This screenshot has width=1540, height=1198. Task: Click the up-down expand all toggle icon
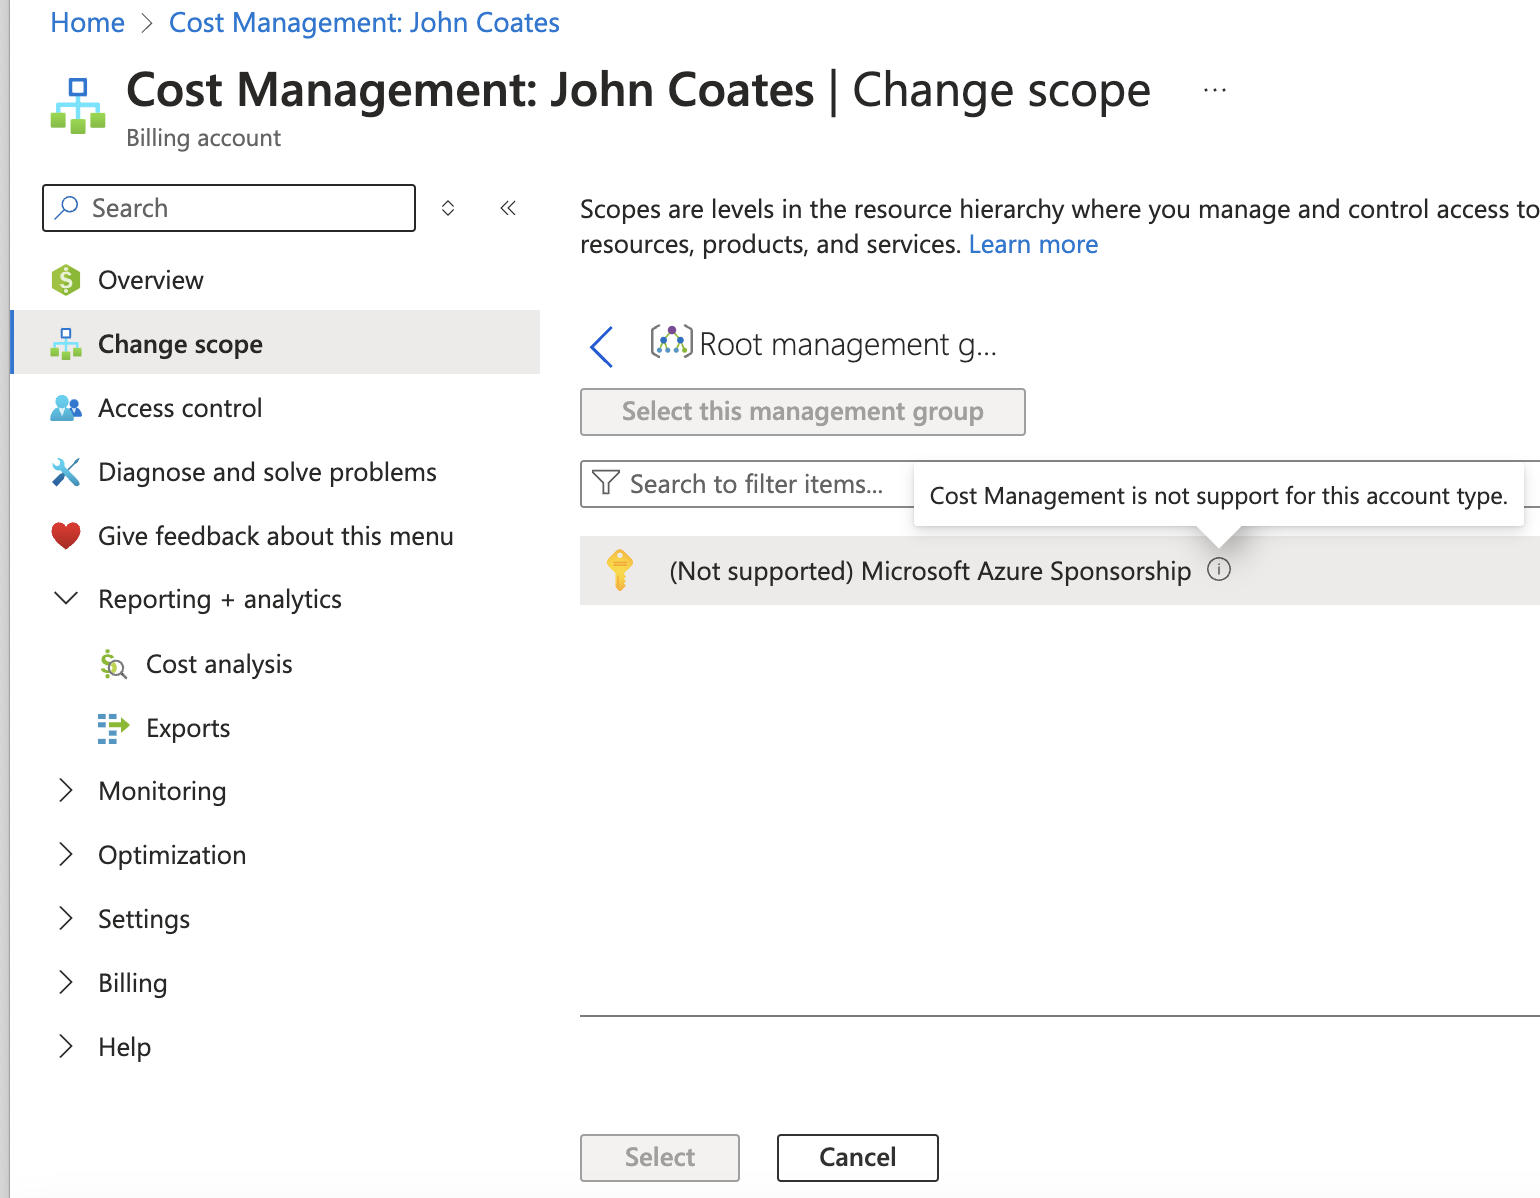click(x=448, y=208)
